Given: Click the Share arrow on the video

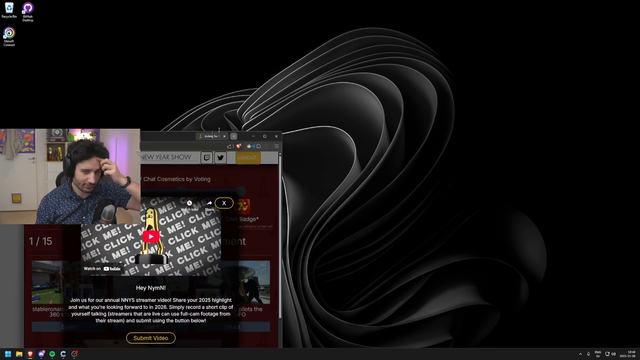Looking at the screenshot, I should click(x=209, y=203).
